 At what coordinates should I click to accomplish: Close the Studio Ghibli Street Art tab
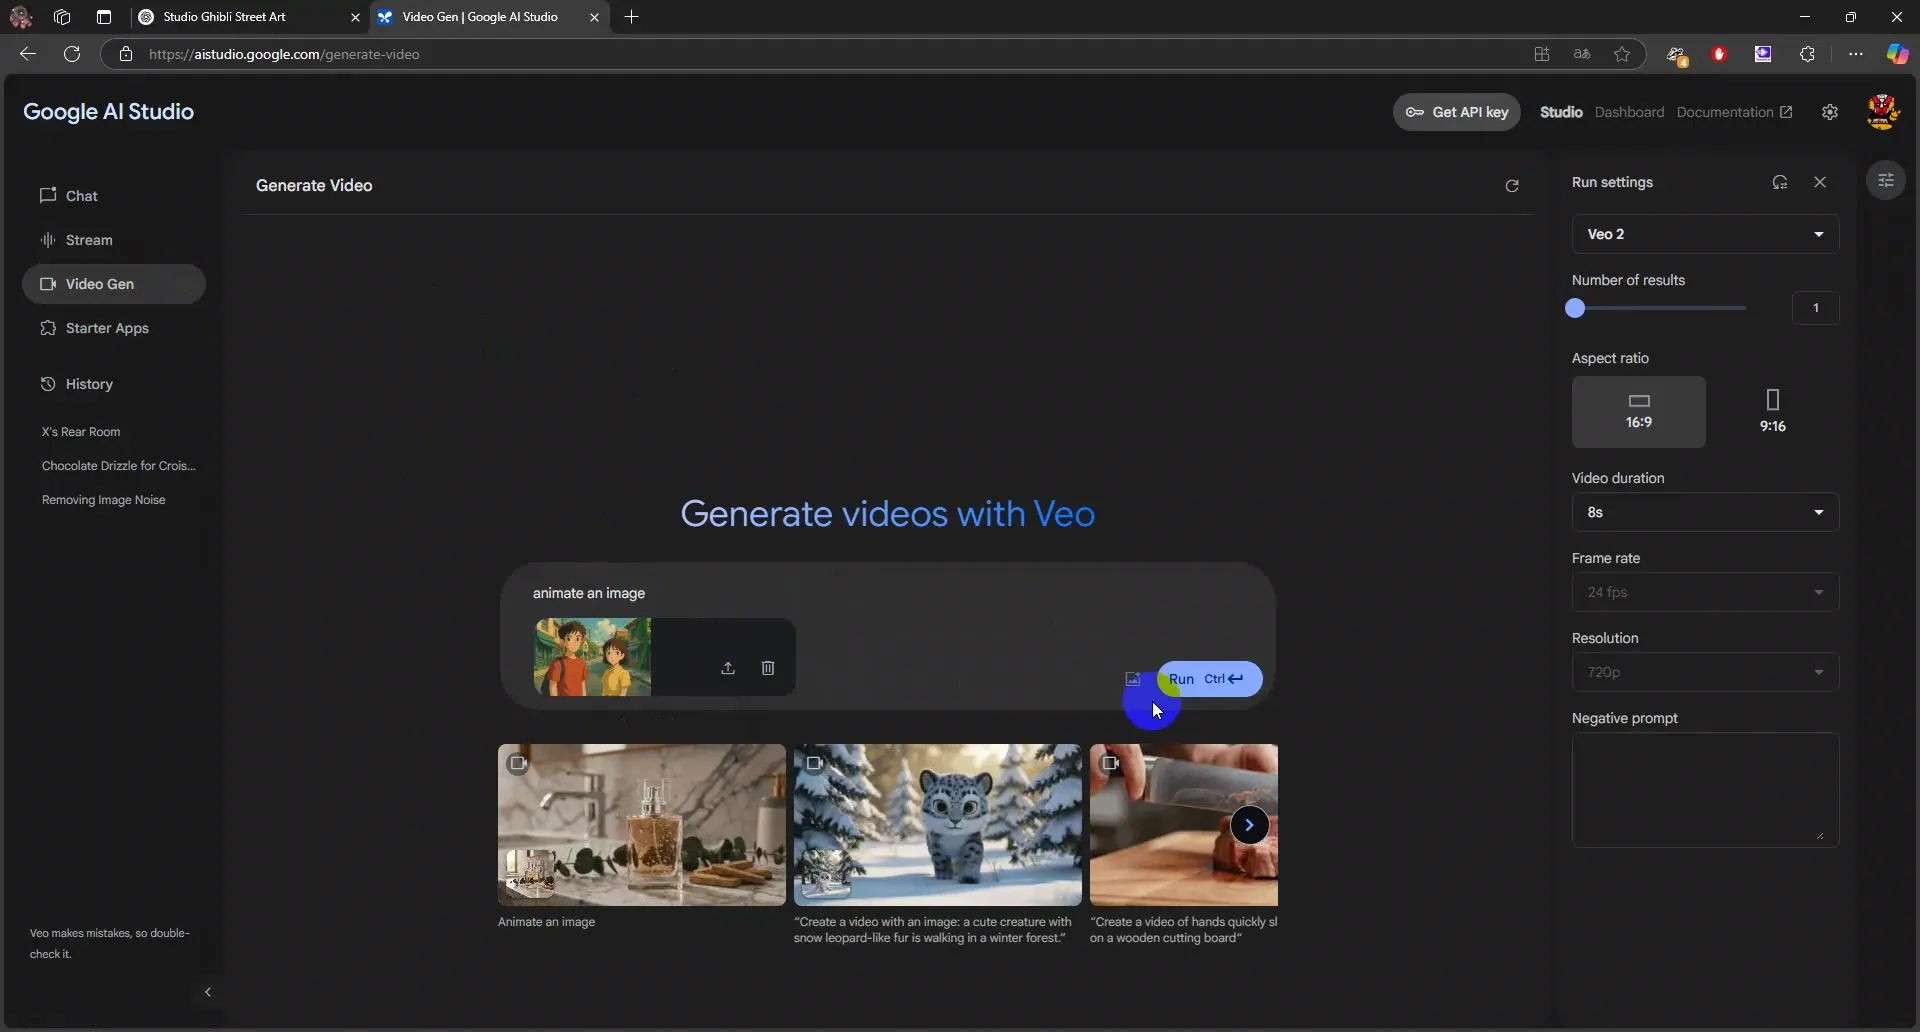[355, 17]
